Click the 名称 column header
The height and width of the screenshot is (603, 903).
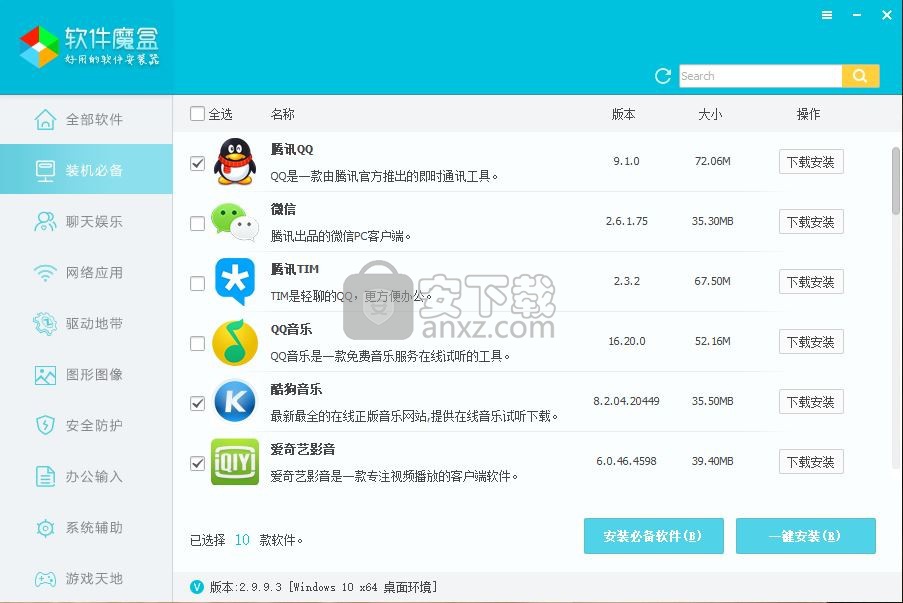point(282,114)
